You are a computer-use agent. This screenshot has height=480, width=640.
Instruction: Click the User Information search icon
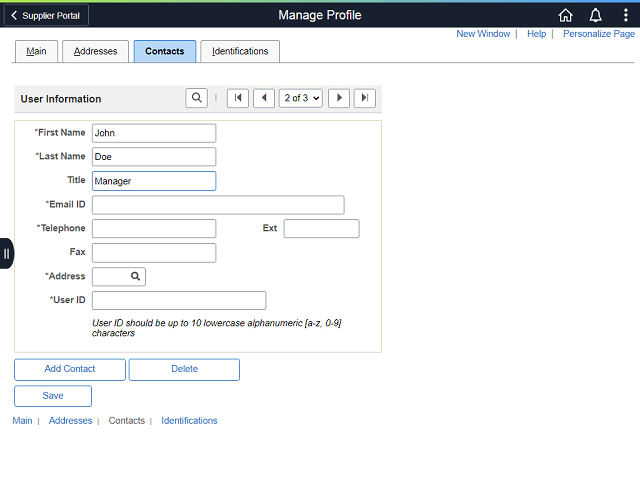[196, 98]
